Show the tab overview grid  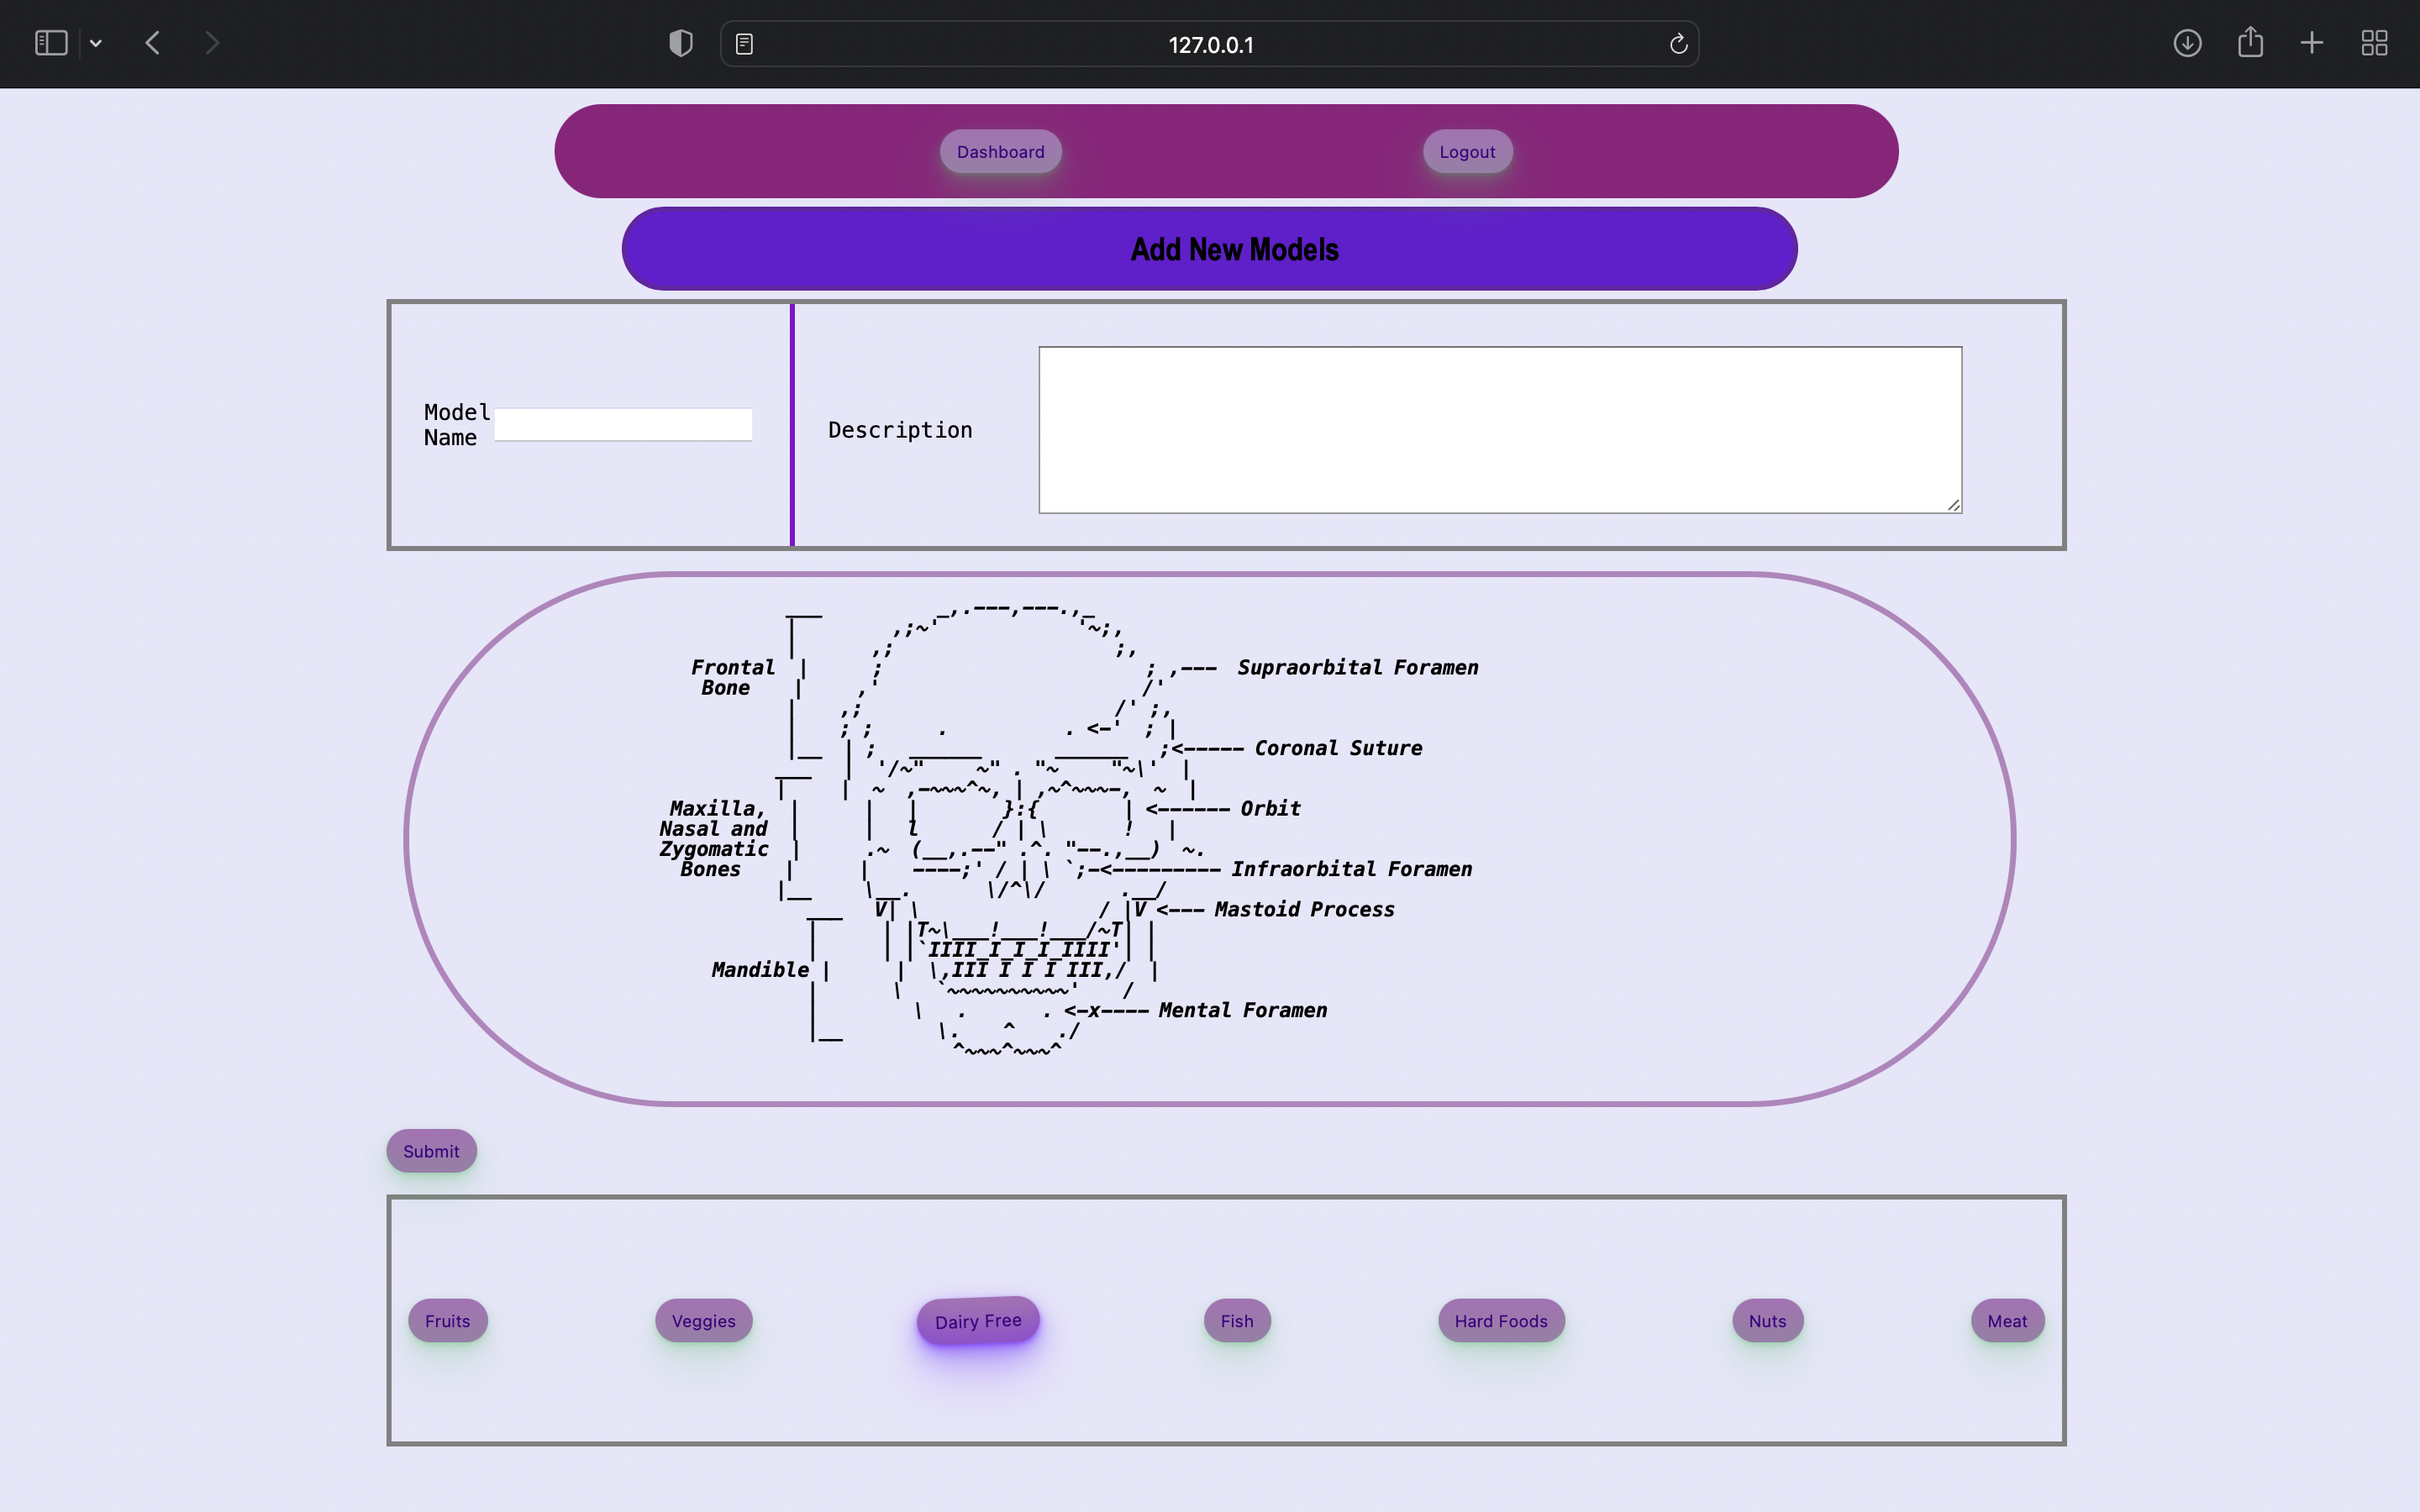pyautogui.click(x=2374, y=43)
